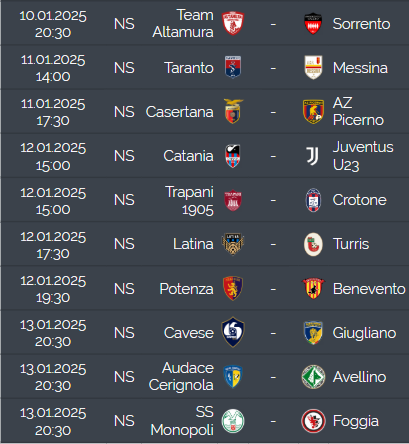Screen dimensions: 409x444
Task: Click NS status in Audace Cerignola row
Action: [124, 377]
